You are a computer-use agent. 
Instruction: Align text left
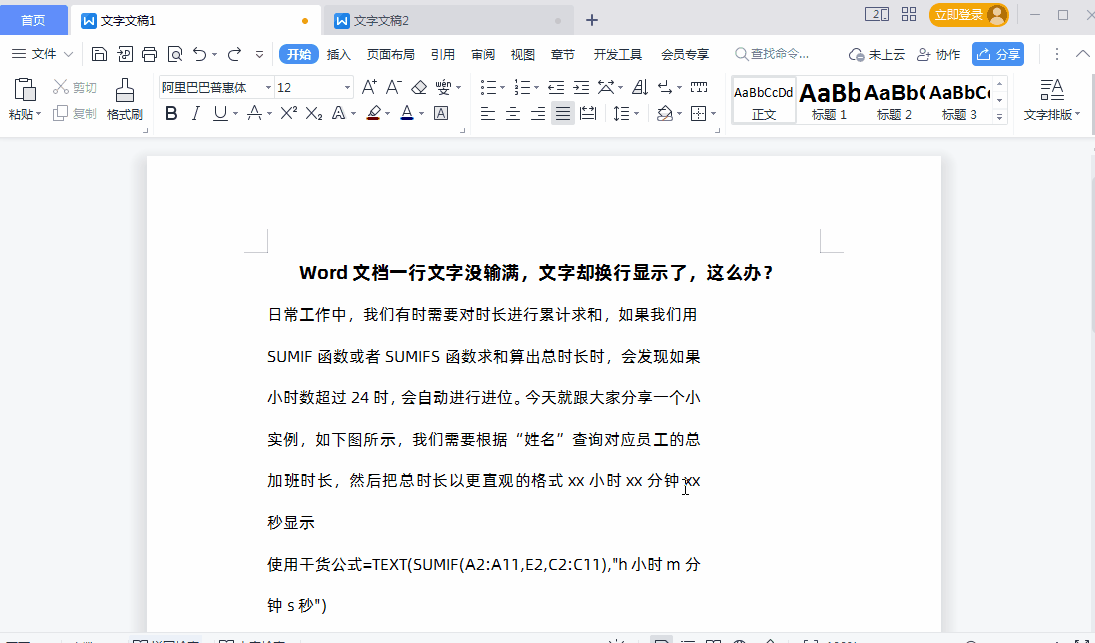click(487, 113)
